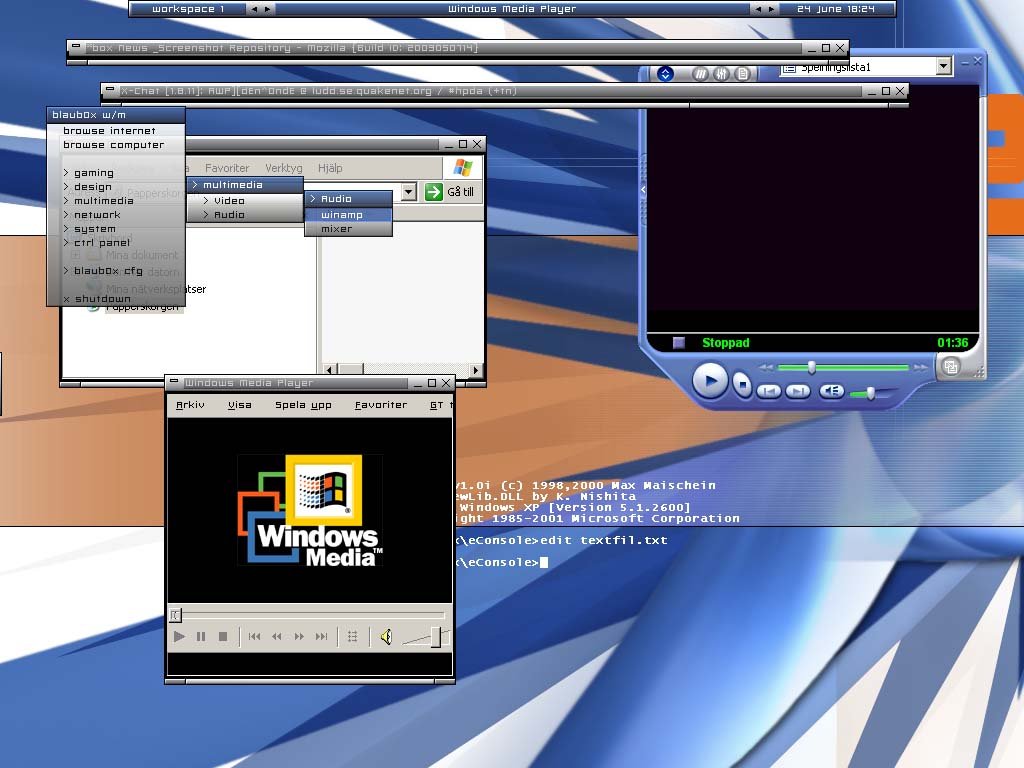
Task: Click the 01:36 time display in skinned player
Action: tap(952, 343)
